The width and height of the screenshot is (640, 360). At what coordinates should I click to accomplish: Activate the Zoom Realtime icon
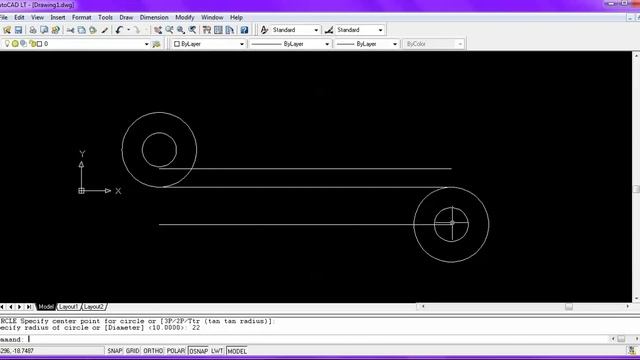169,30
